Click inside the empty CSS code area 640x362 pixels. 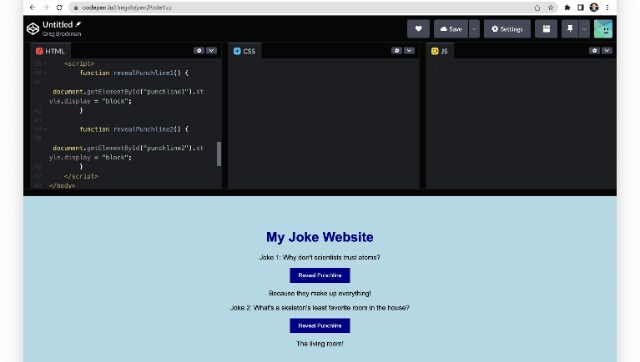pos(323,123)
